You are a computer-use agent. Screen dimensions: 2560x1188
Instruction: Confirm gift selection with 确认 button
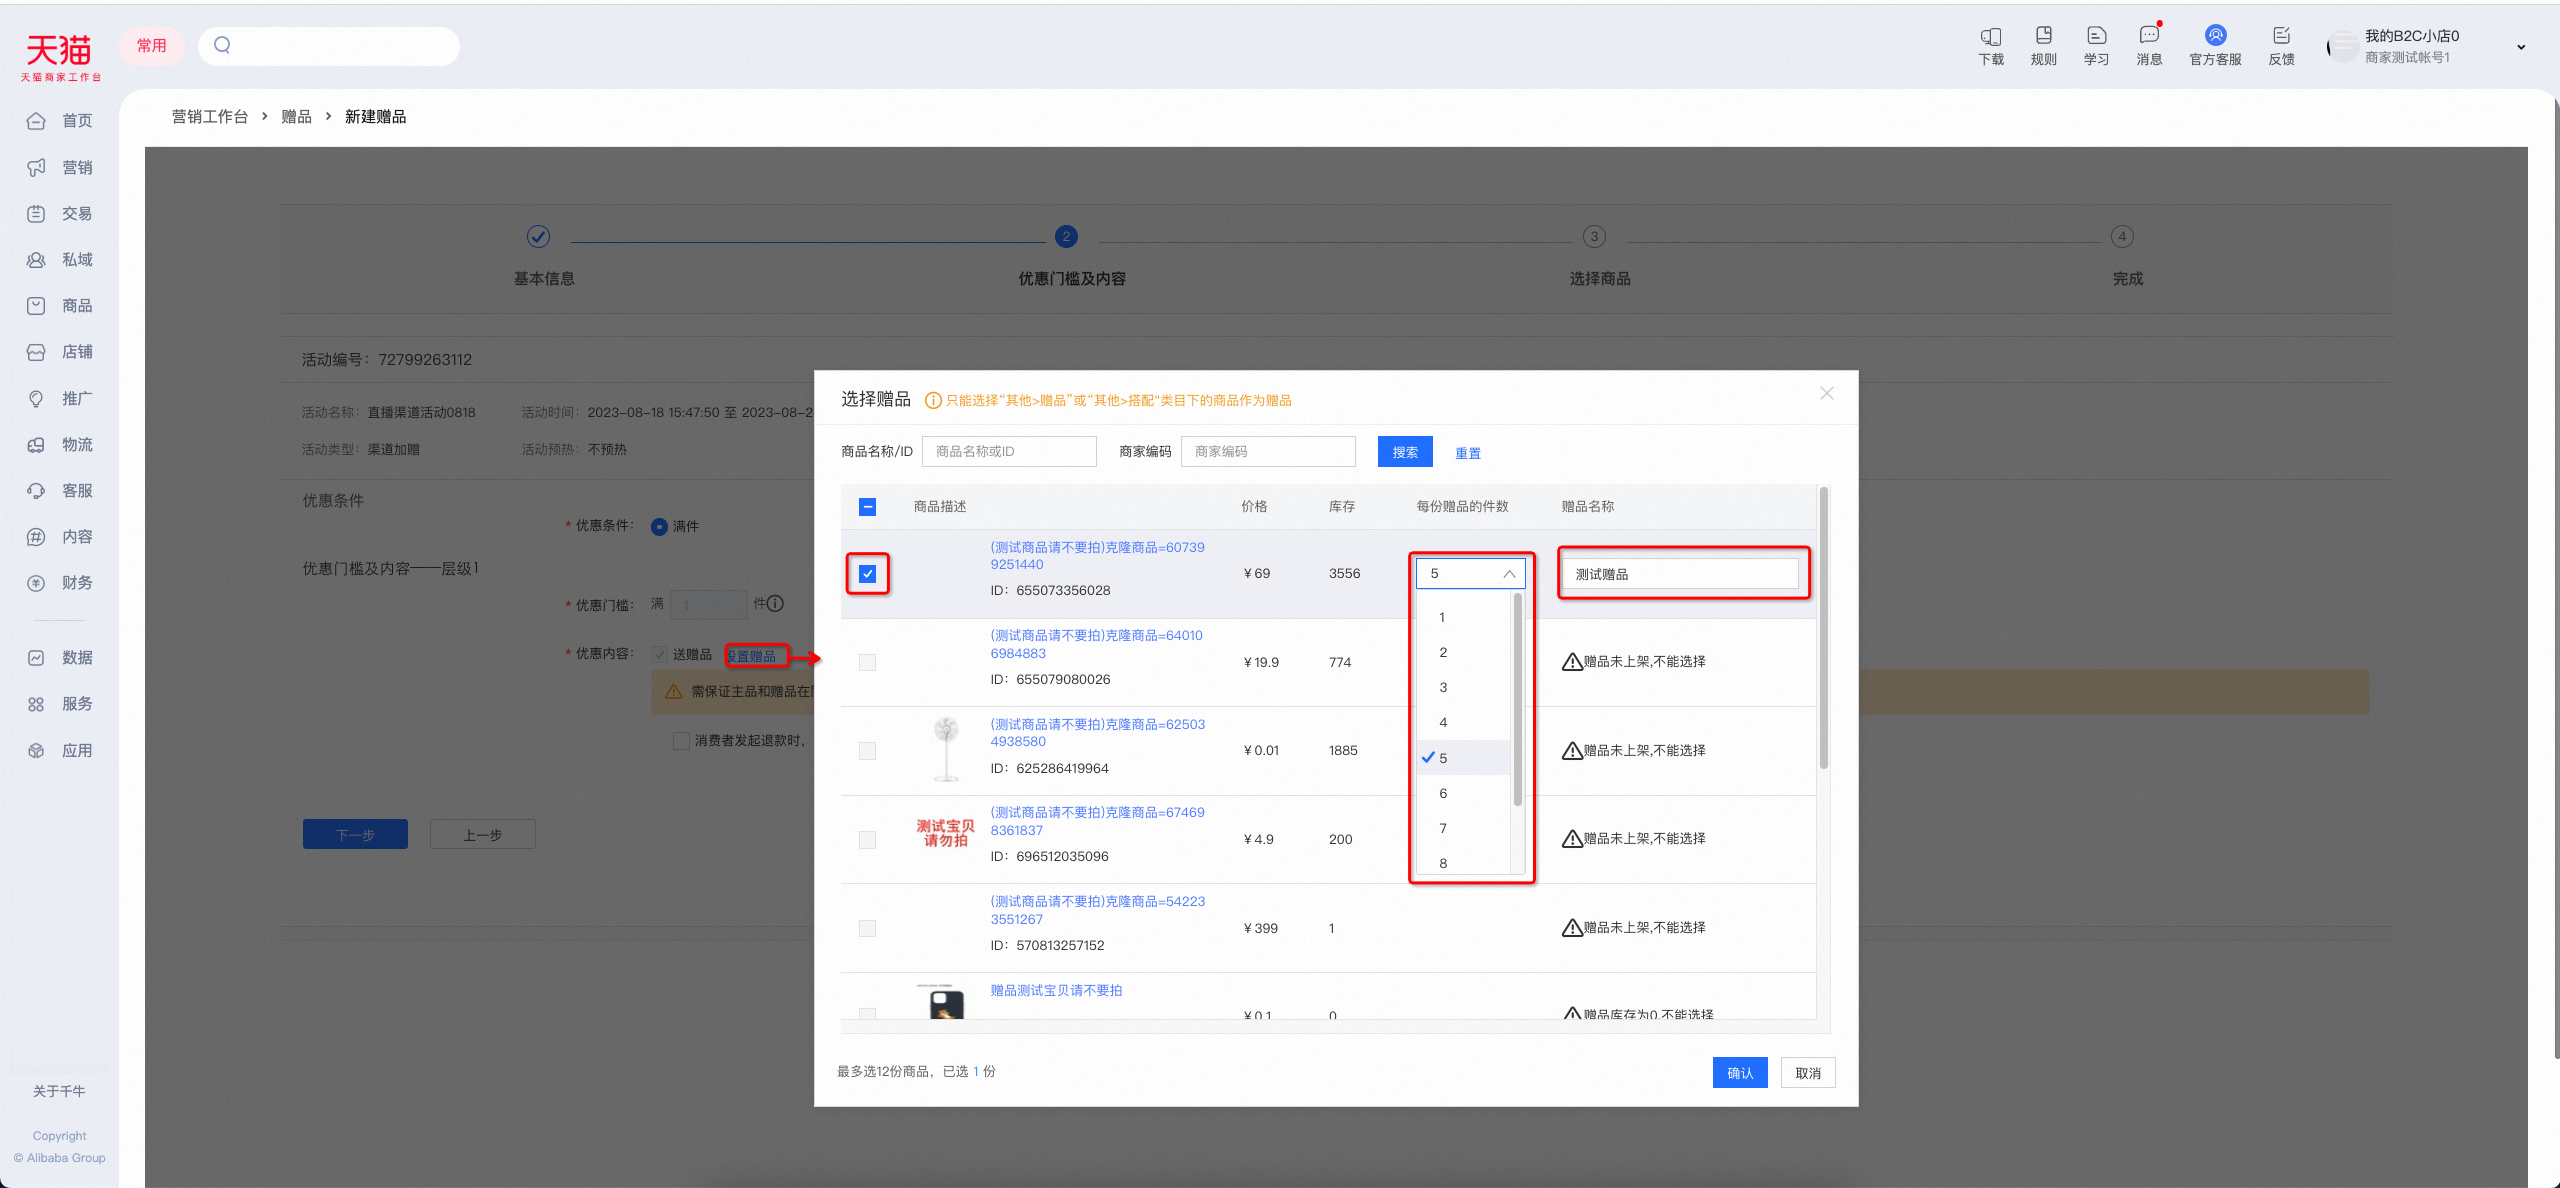click(x=1740, y=1073)
